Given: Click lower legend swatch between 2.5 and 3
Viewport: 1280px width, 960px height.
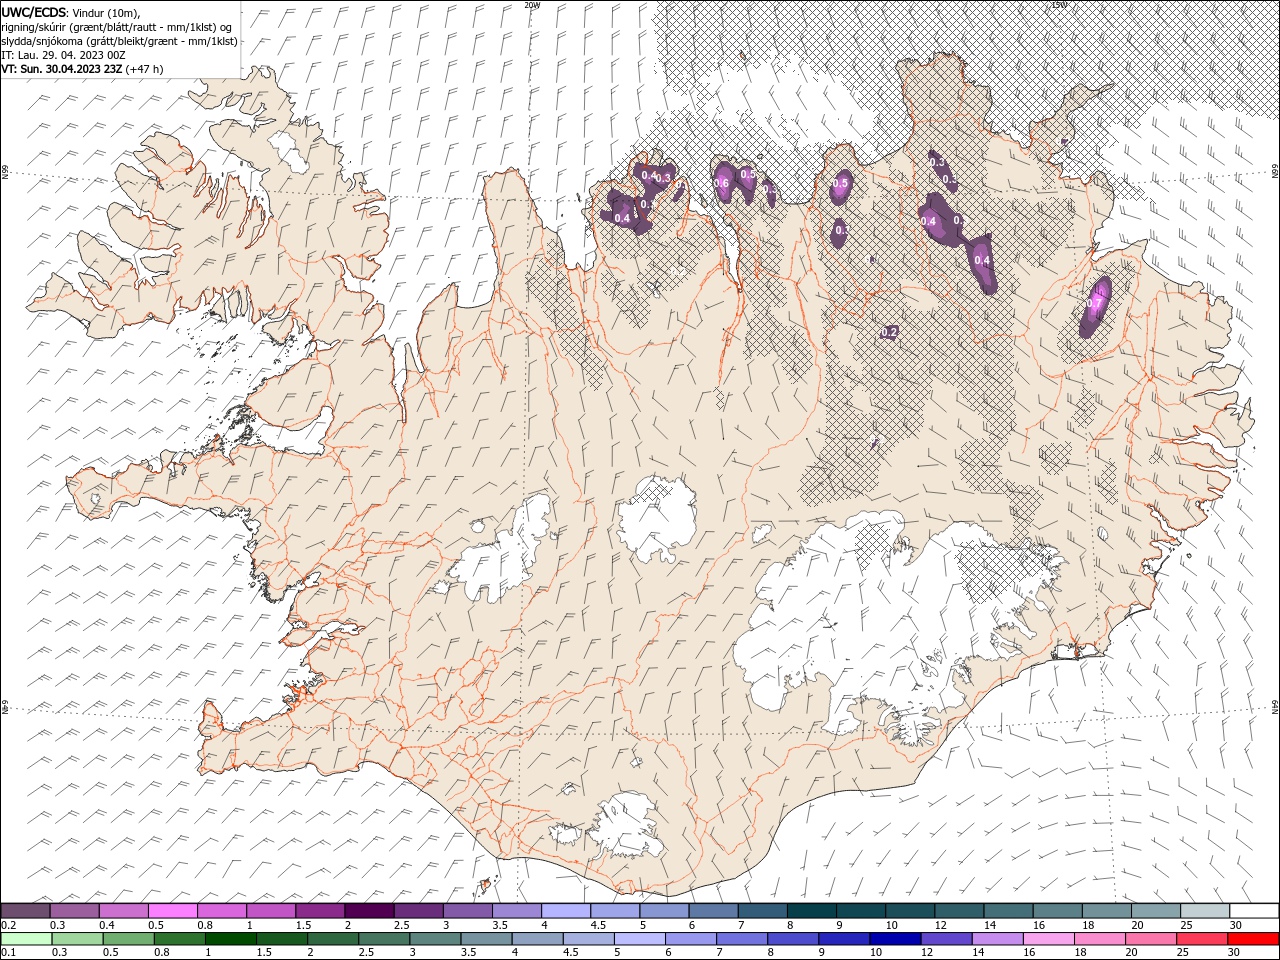Looking at the screenshot, I should (x=384, y=939).
